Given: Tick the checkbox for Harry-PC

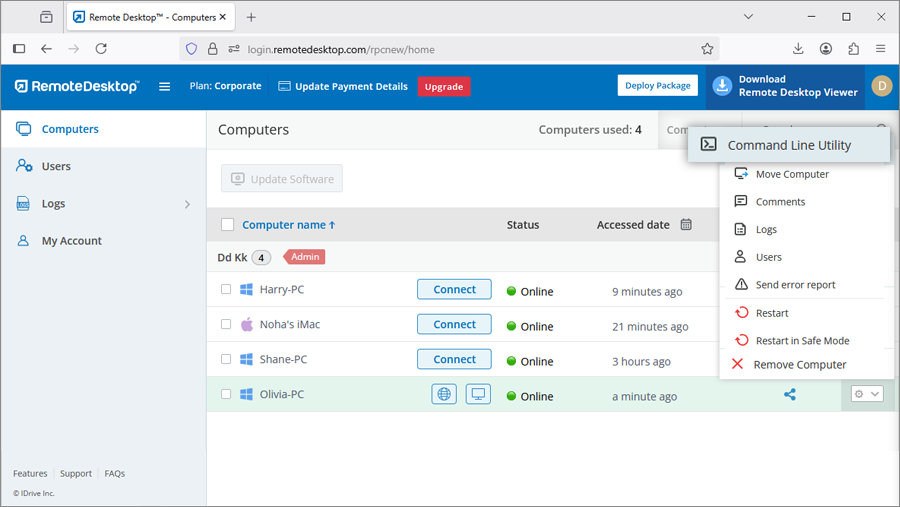Looking at the screenshot, I should 226,290.
